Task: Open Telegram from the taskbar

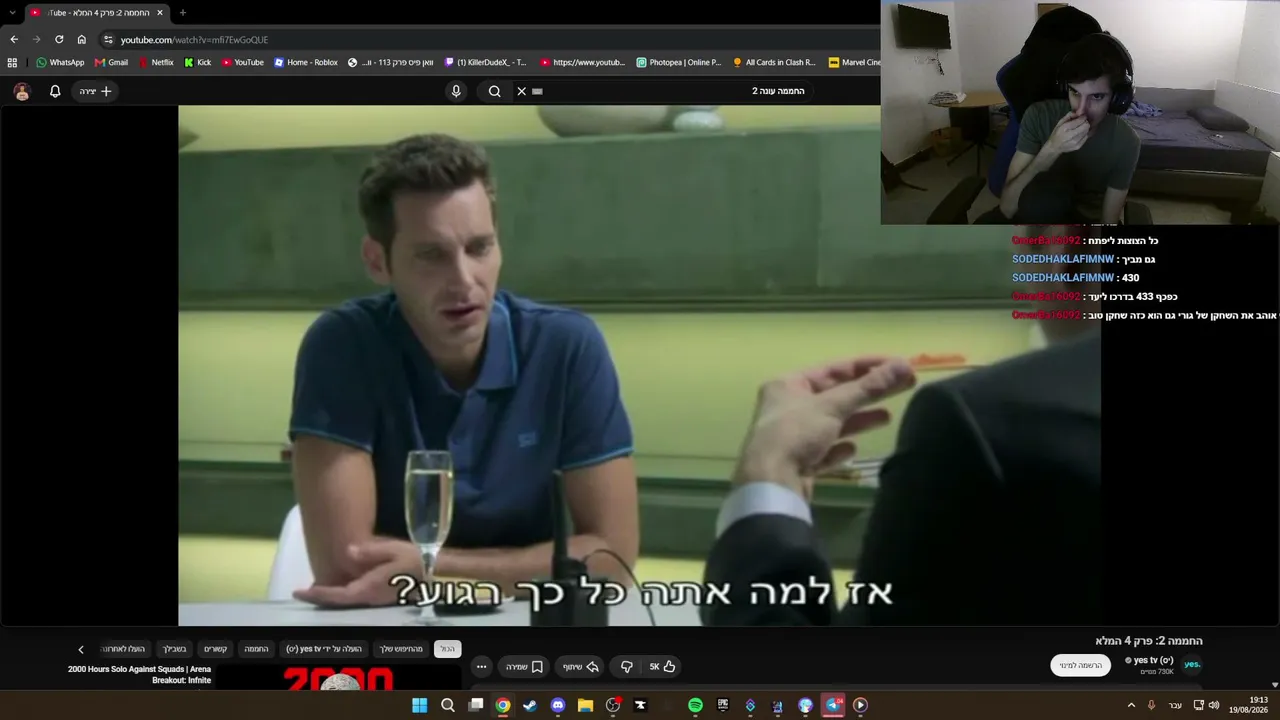Action: (833, 705)
